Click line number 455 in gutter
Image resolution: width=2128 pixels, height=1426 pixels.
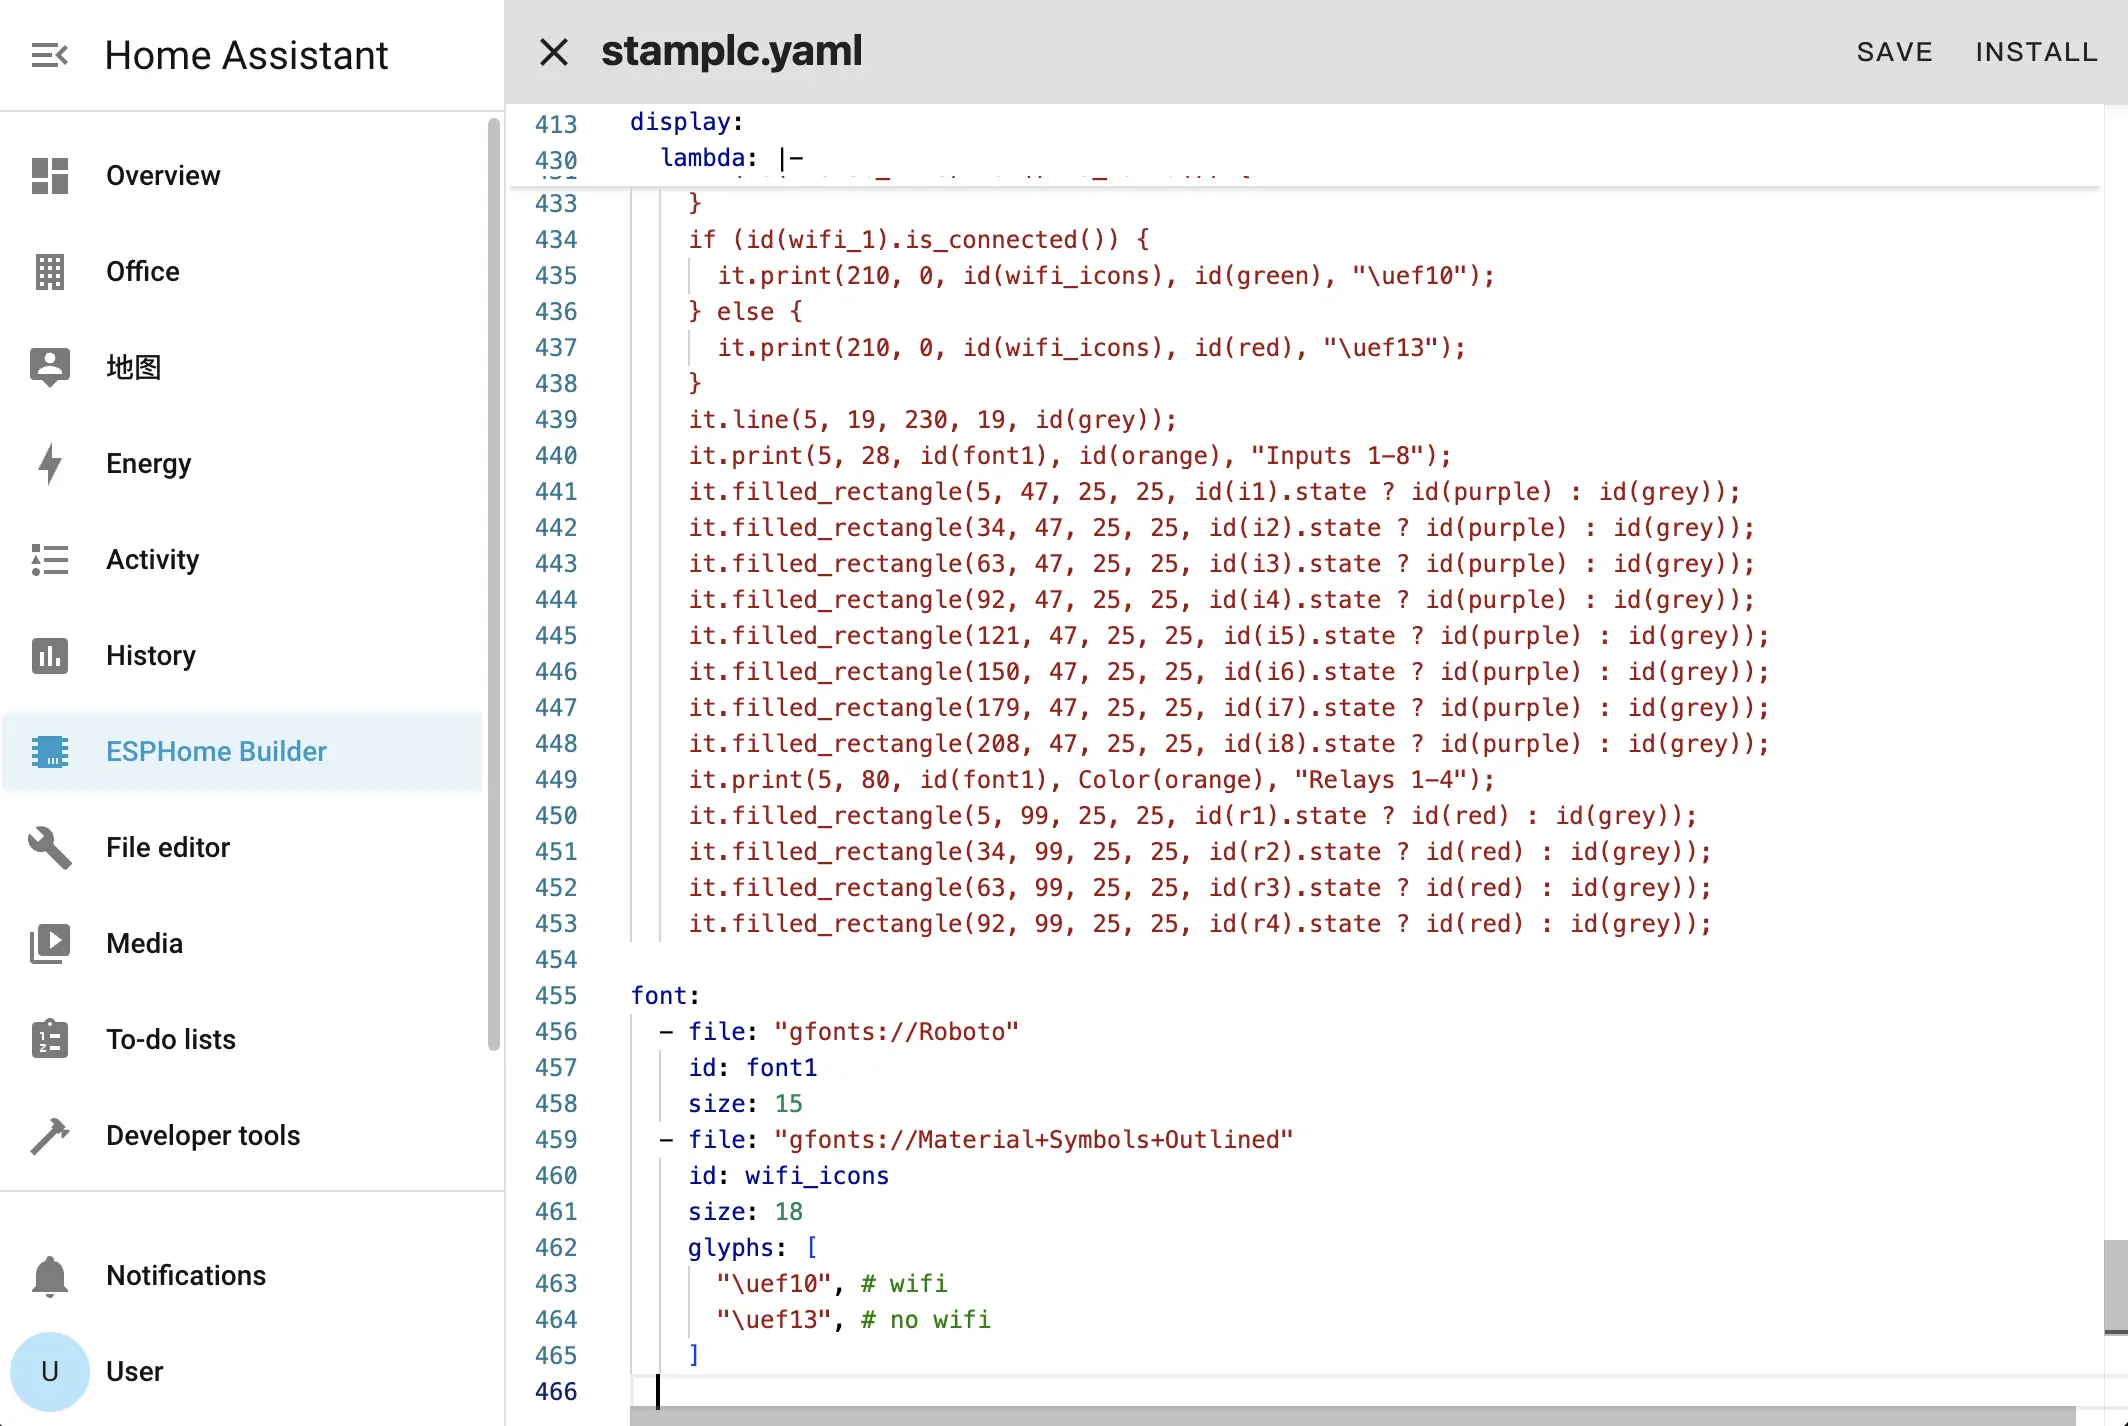(x=556, y=996)
